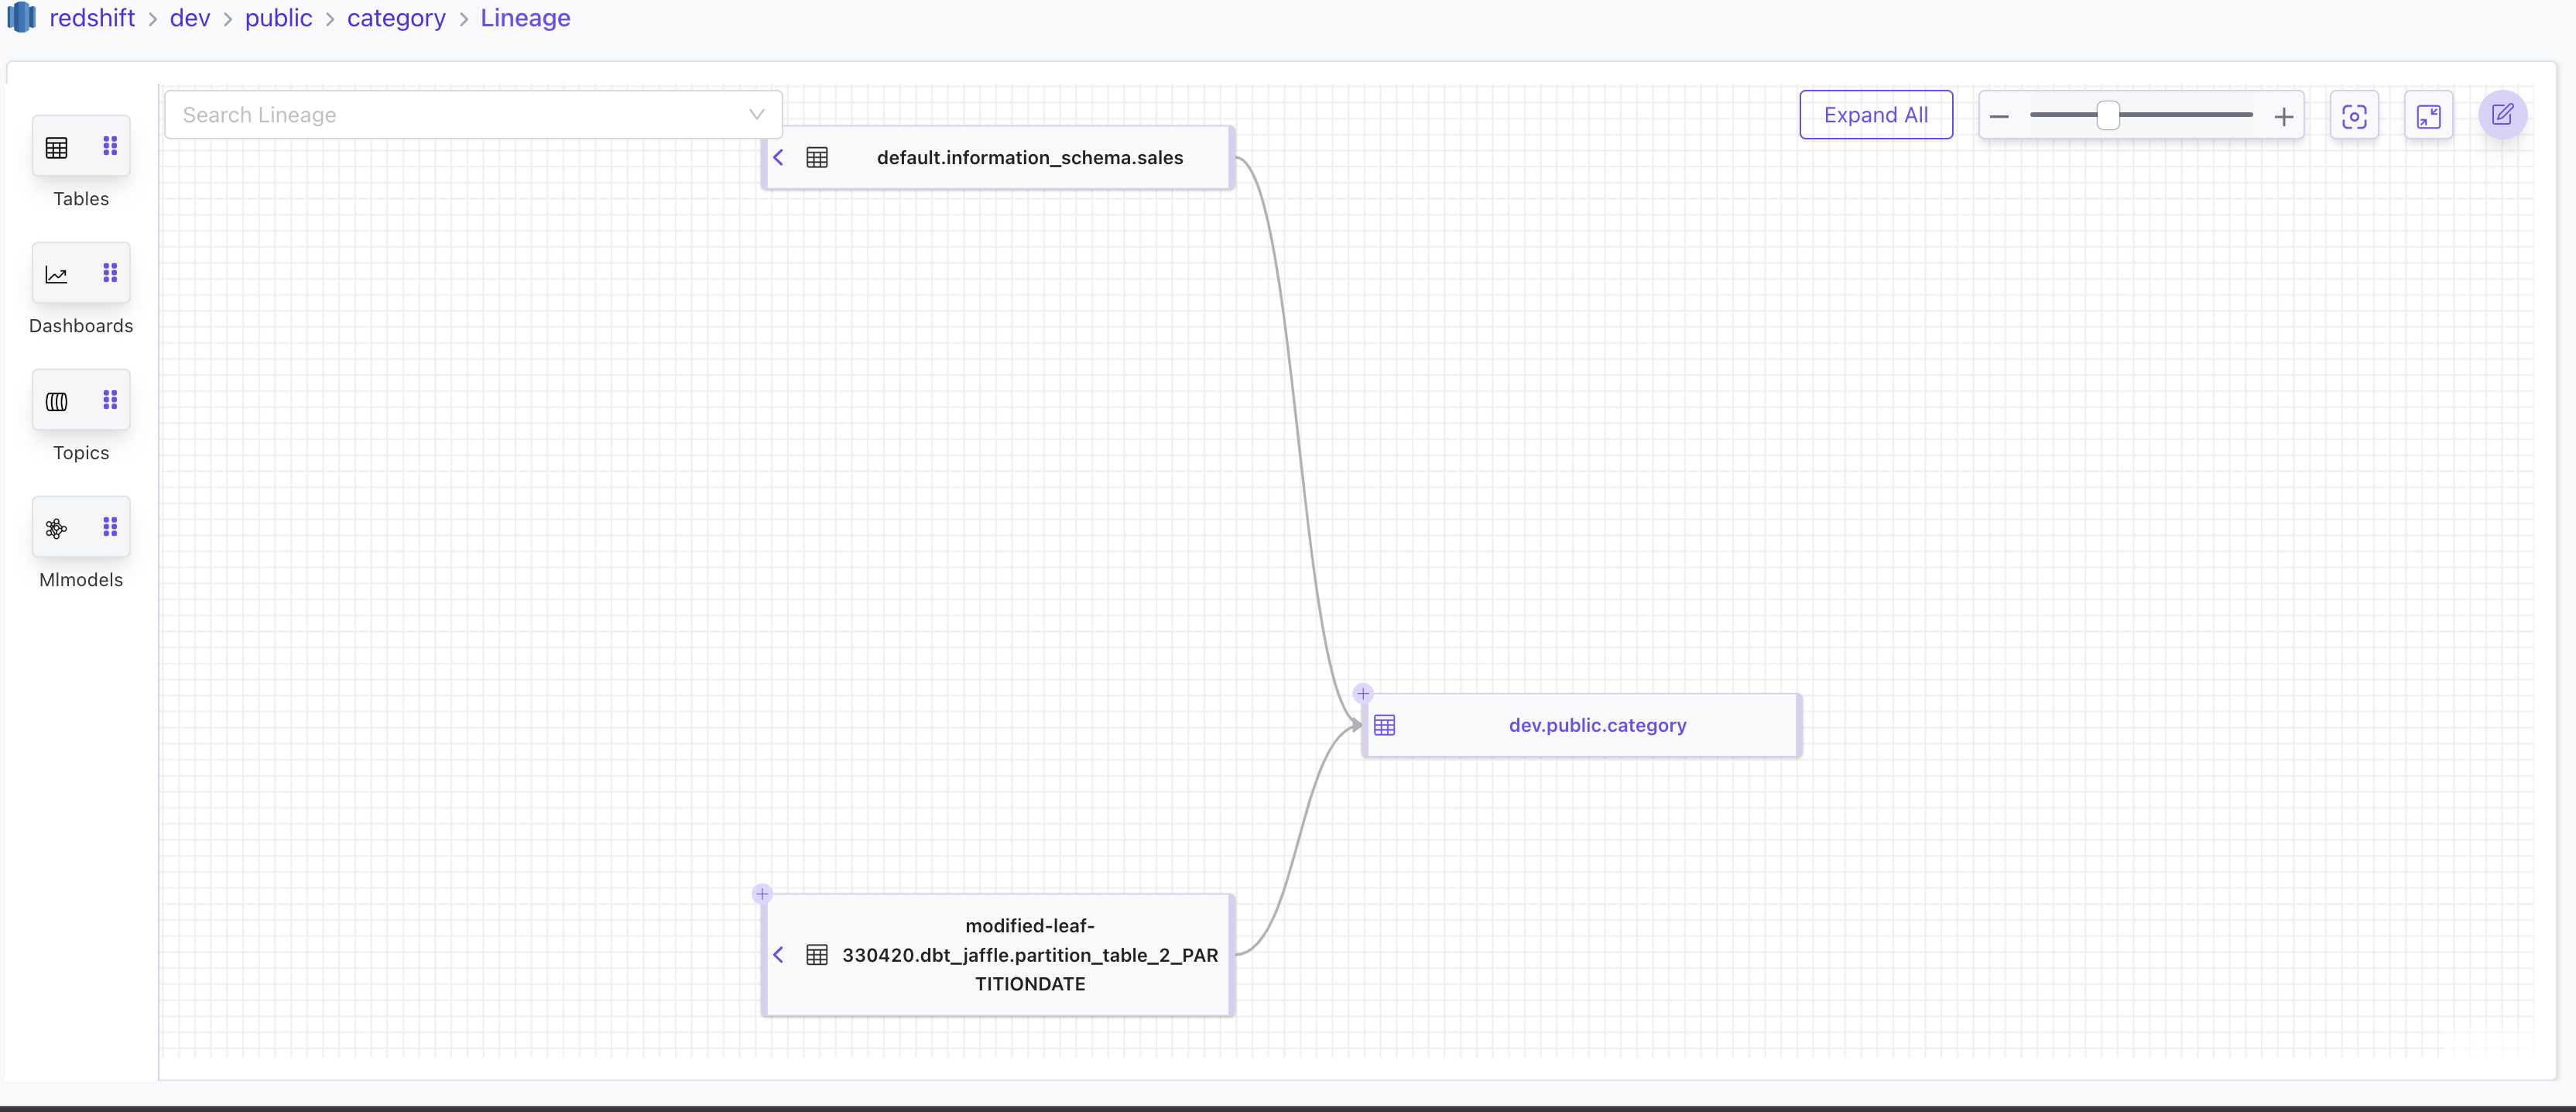The image size is (2576, 1112).
Task: Select the Mlmodels node icon in sidebar
Action: click(57, 527)
